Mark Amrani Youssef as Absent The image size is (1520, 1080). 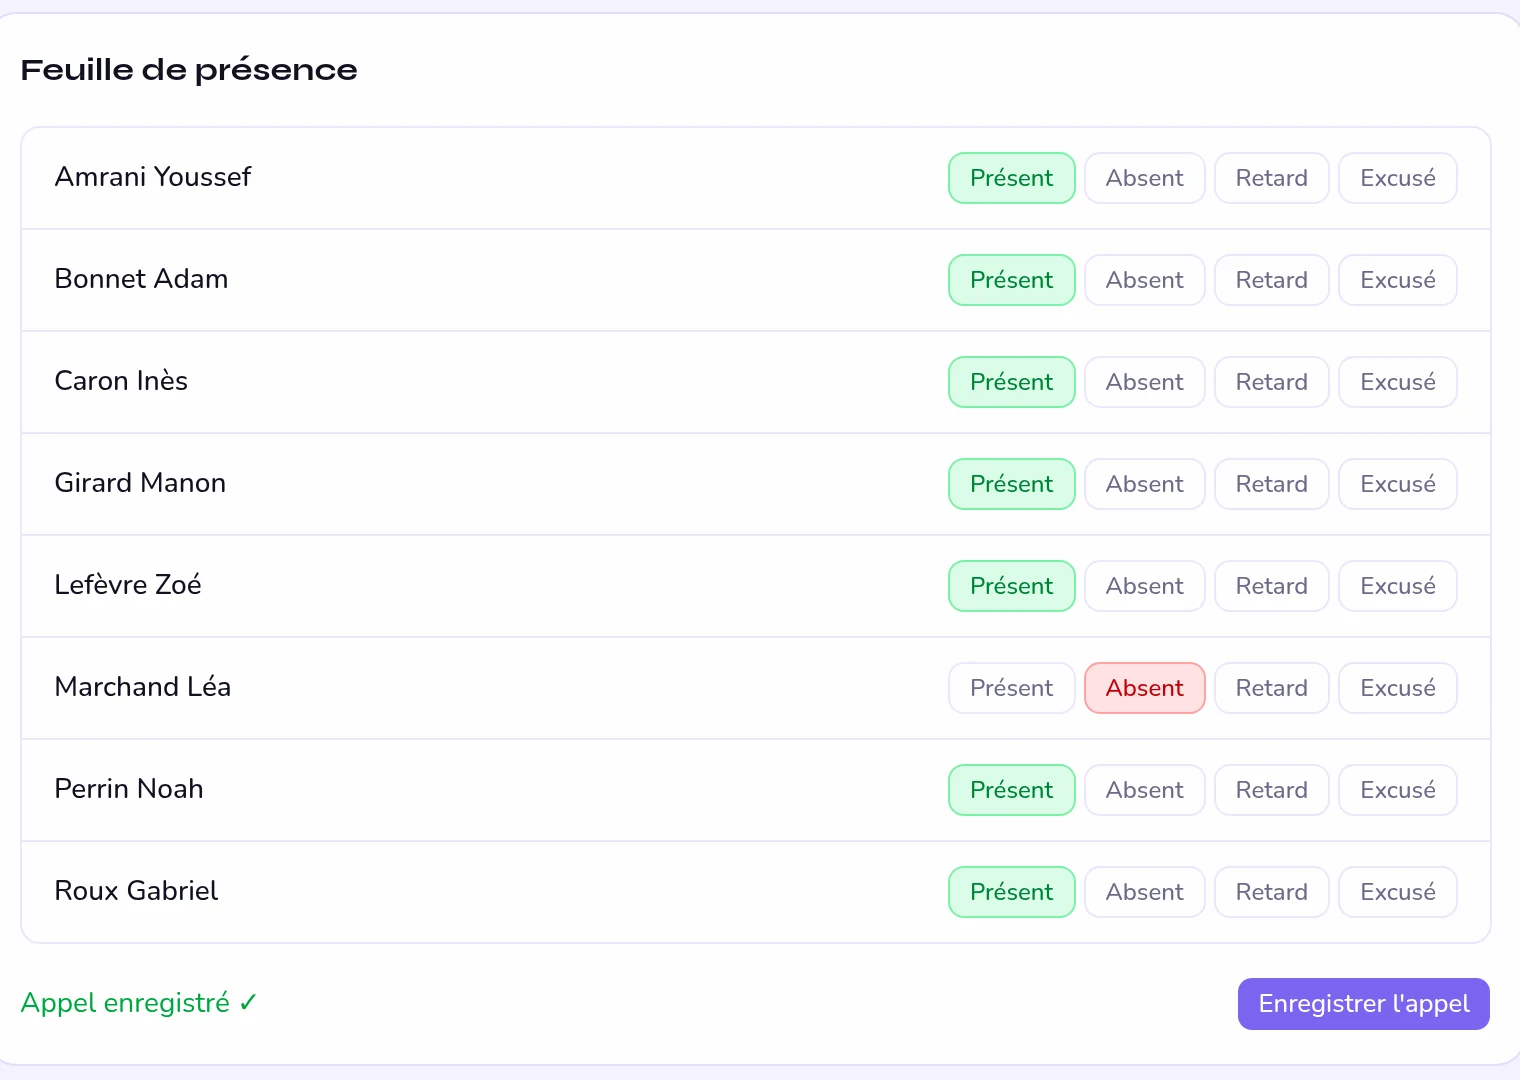click(1144, 178)
